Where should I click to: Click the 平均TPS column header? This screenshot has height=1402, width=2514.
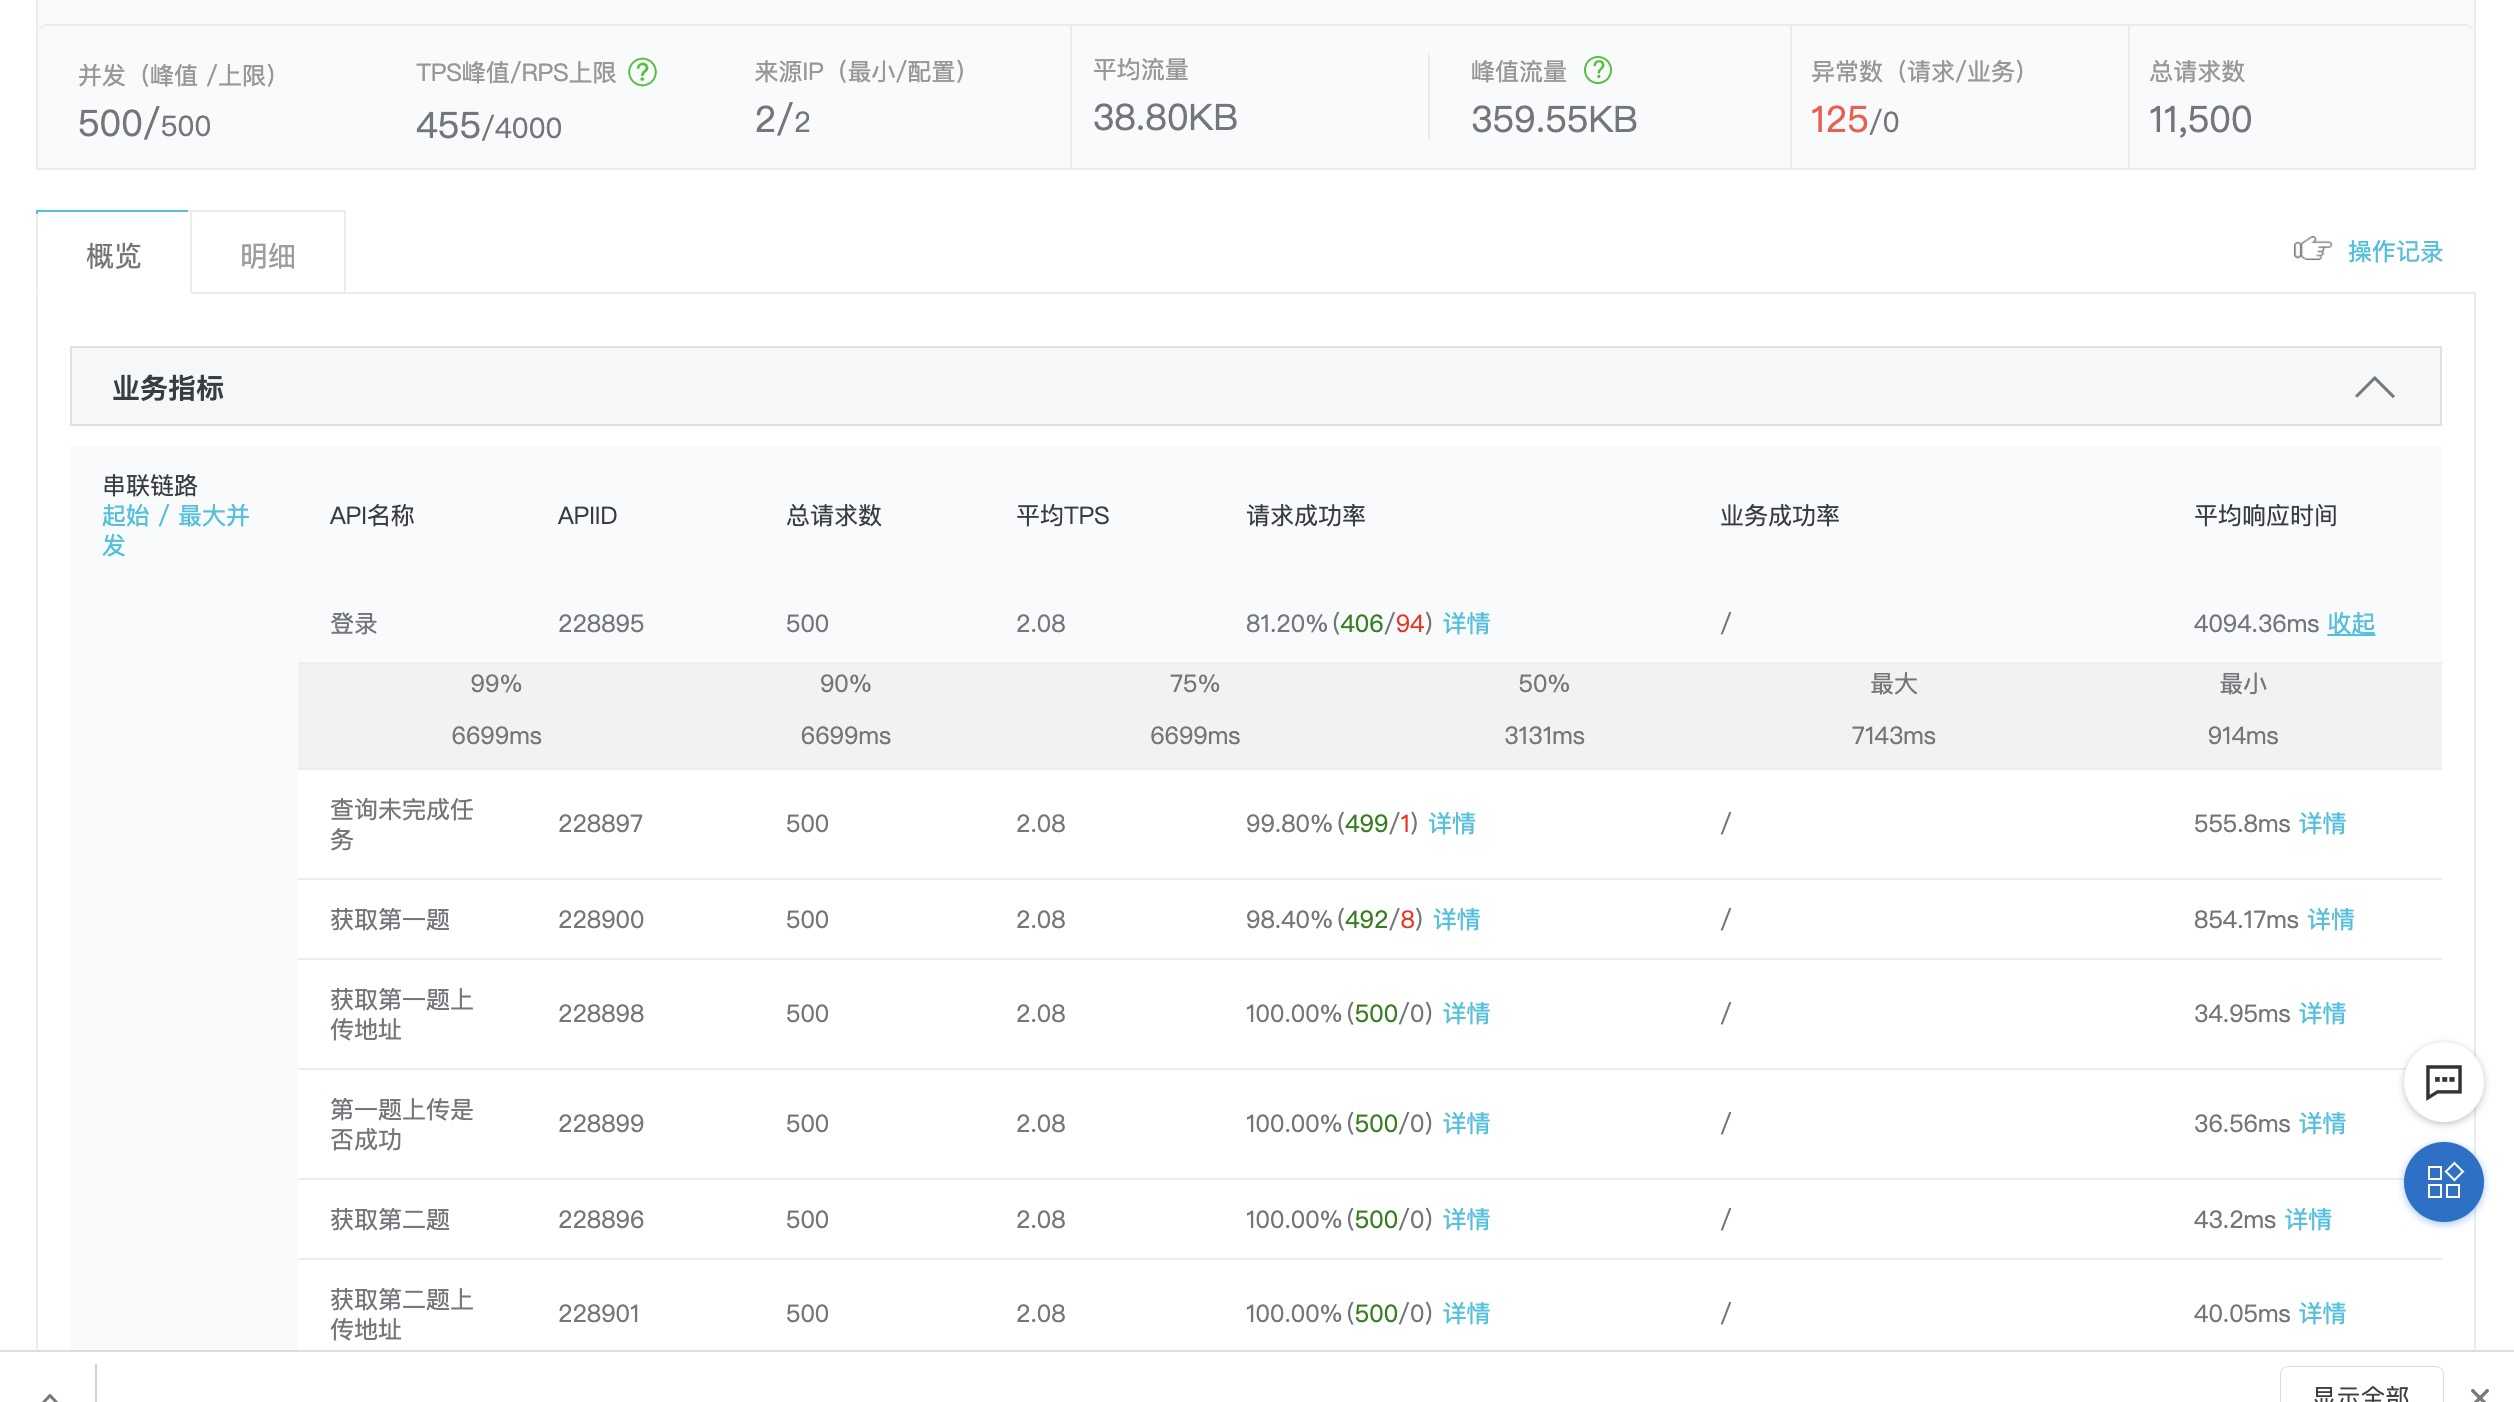tap(1062, 515)
